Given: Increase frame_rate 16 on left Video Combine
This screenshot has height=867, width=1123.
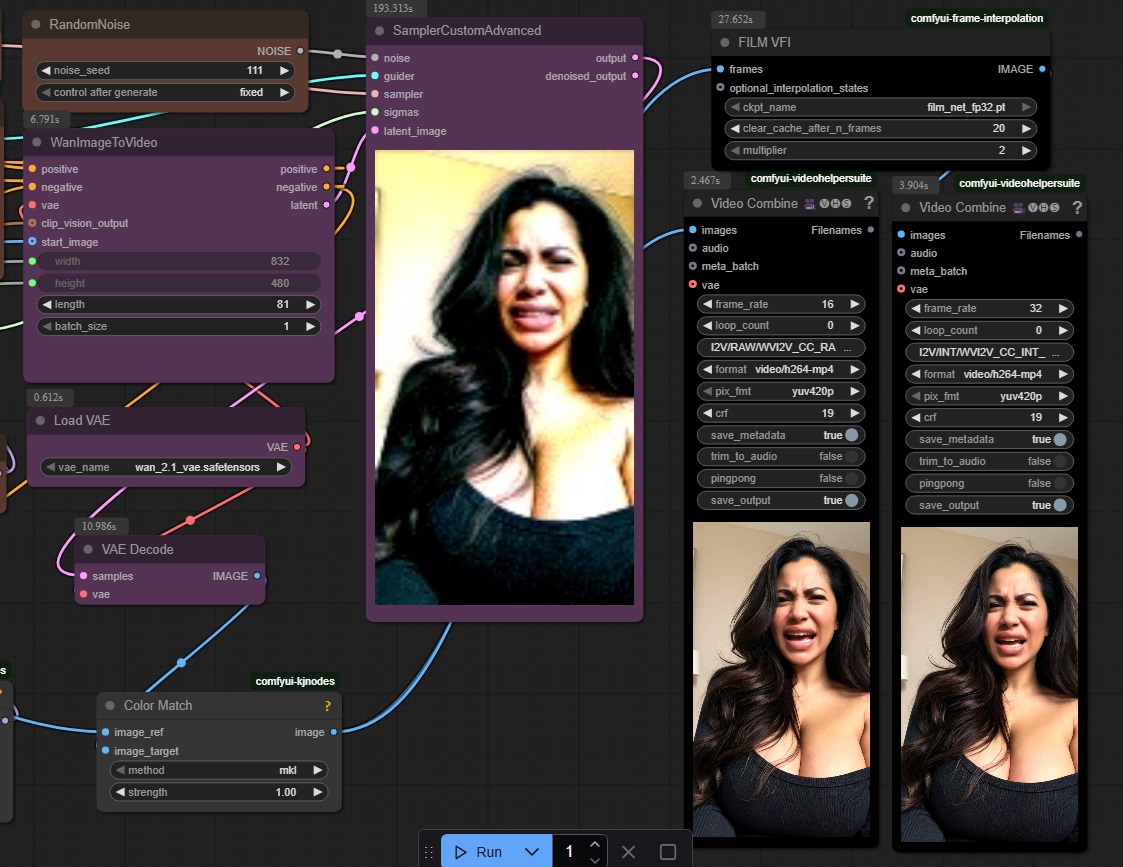Looking at the screenshot, I should pos(854,304).
